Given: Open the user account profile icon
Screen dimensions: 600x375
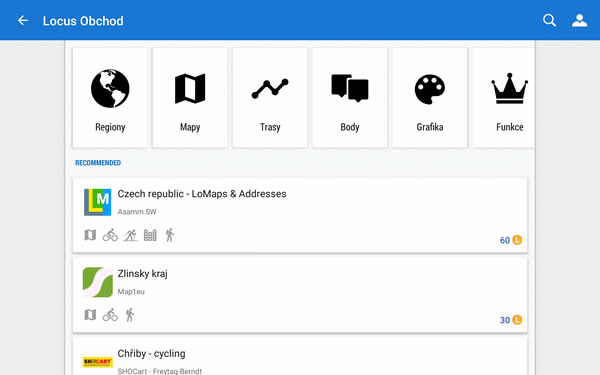Looking at the screenshot, I should click(x=579, y=20).
